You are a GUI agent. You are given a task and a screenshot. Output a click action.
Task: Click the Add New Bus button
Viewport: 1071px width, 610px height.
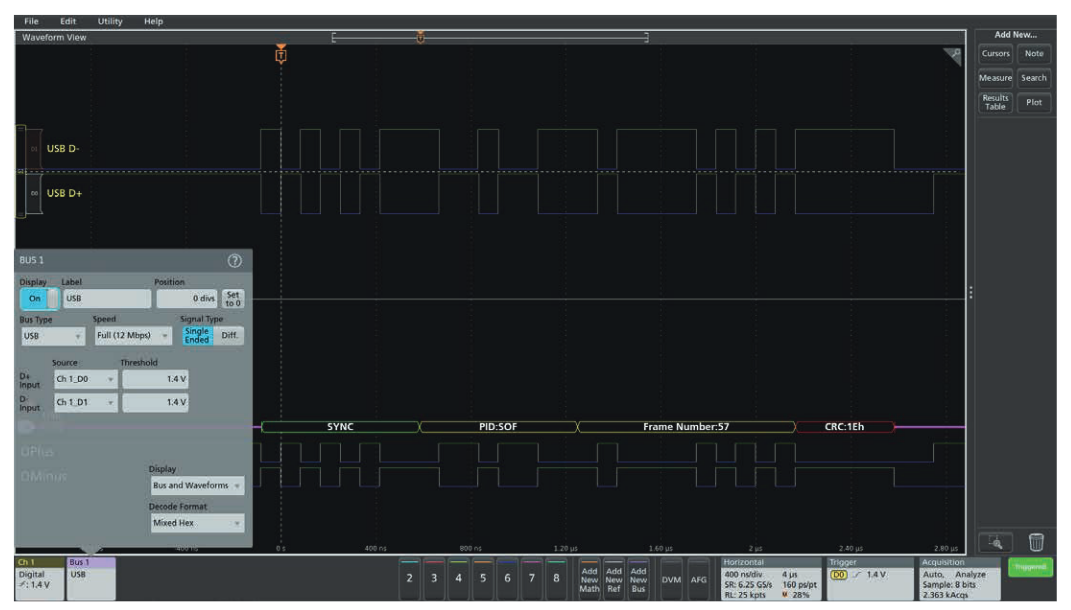pyautogui.click(x=638, y=578)
